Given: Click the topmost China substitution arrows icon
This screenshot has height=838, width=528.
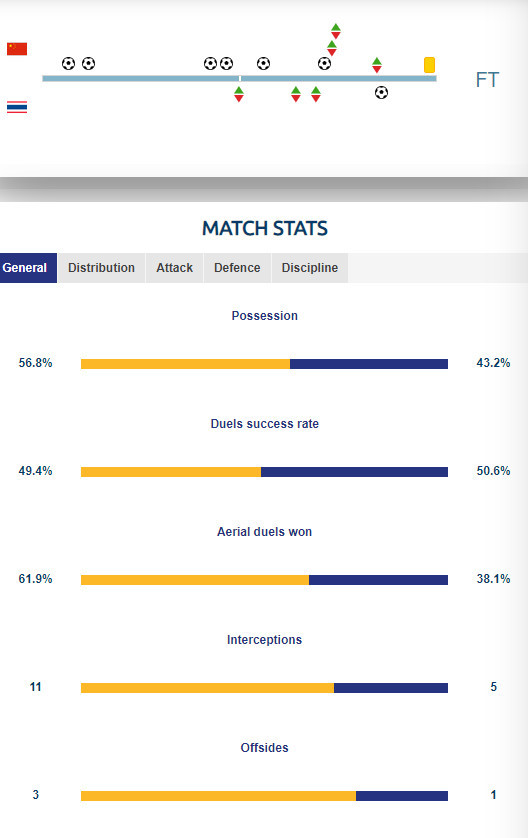Looking at the screenshot, I should point(336,31).
